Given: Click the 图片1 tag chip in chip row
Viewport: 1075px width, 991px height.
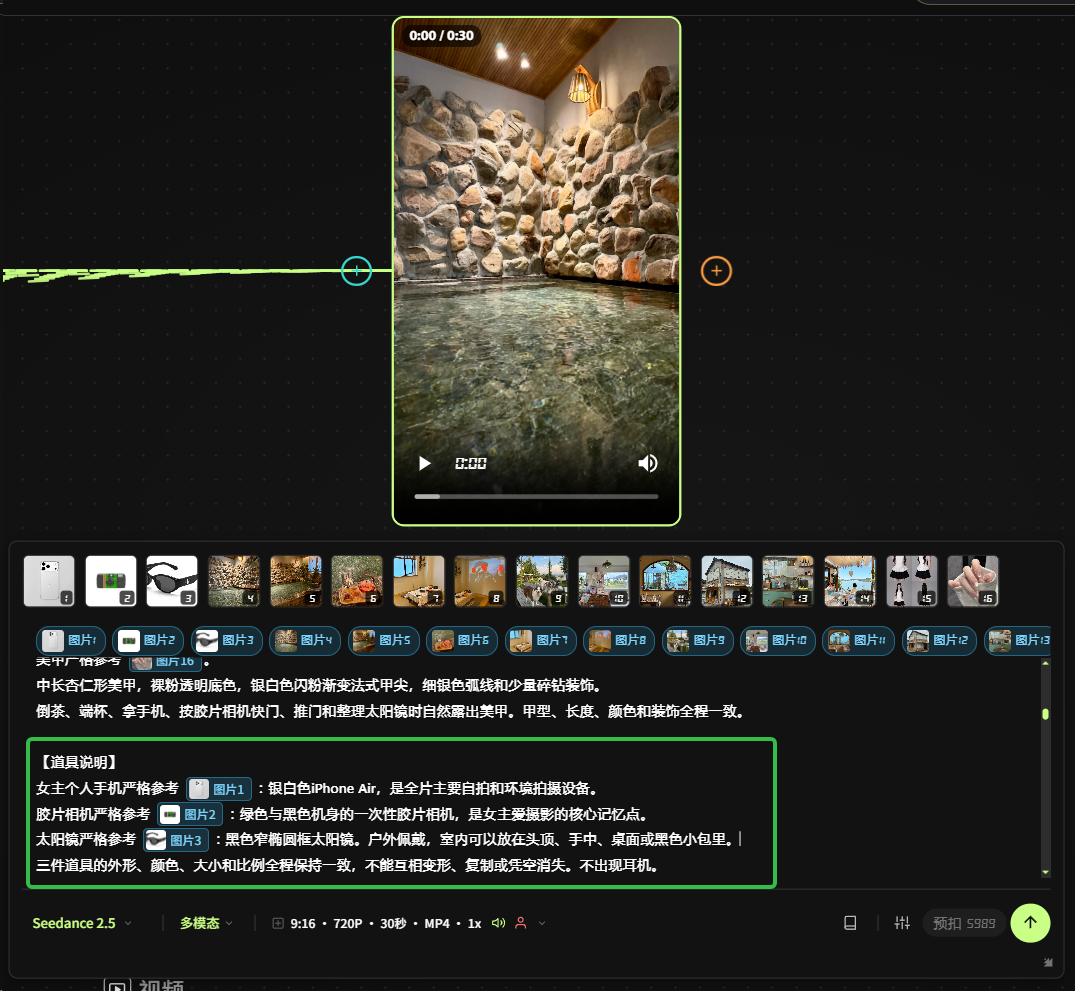Looking at the screenshot, I should tap(71, 641).
